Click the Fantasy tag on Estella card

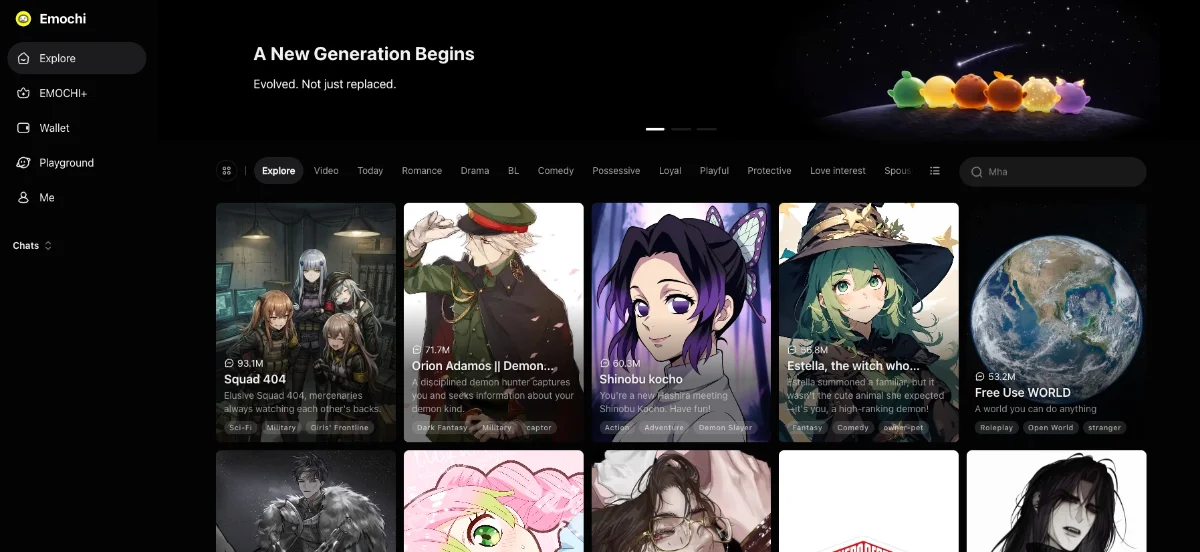[x=807, y=427]
